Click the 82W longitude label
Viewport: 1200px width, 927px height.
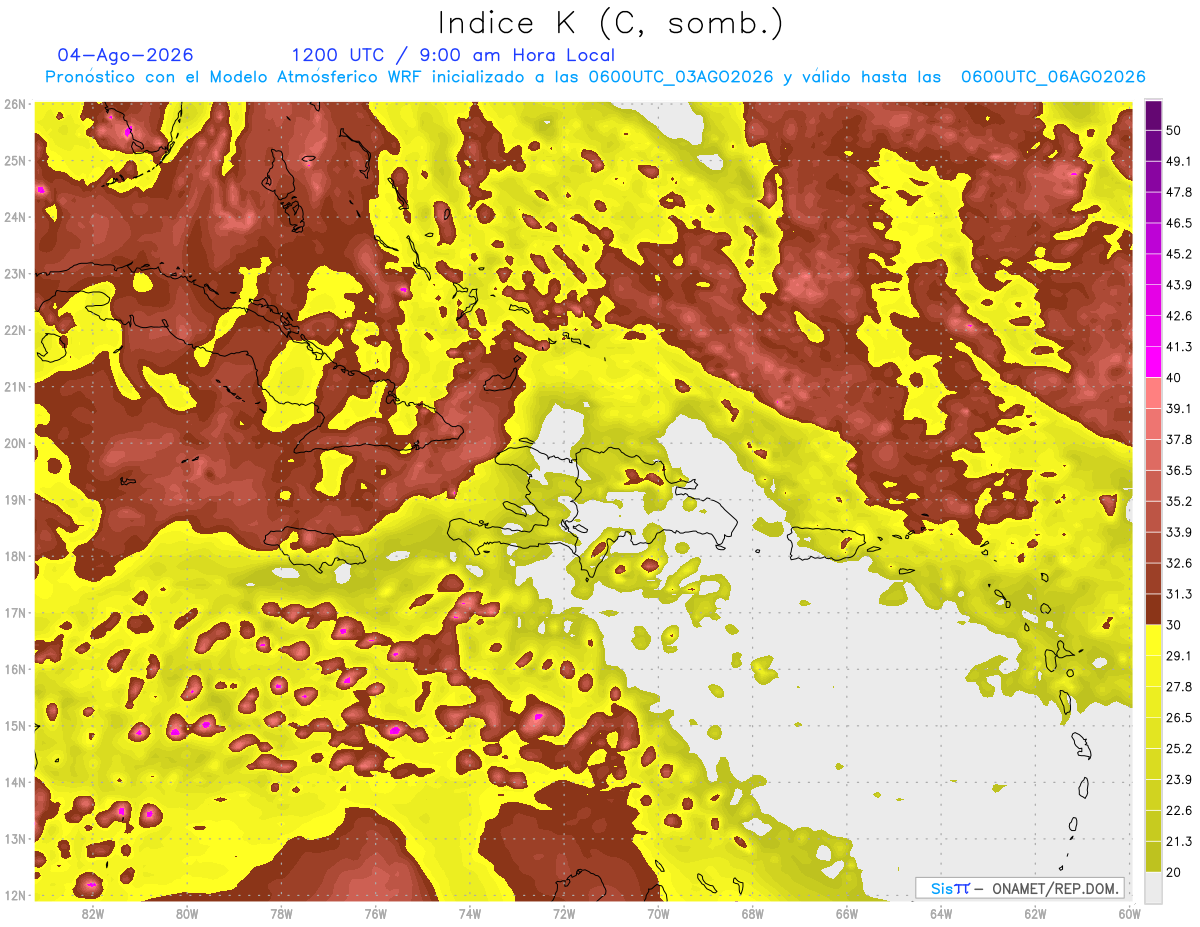(93, 913)
